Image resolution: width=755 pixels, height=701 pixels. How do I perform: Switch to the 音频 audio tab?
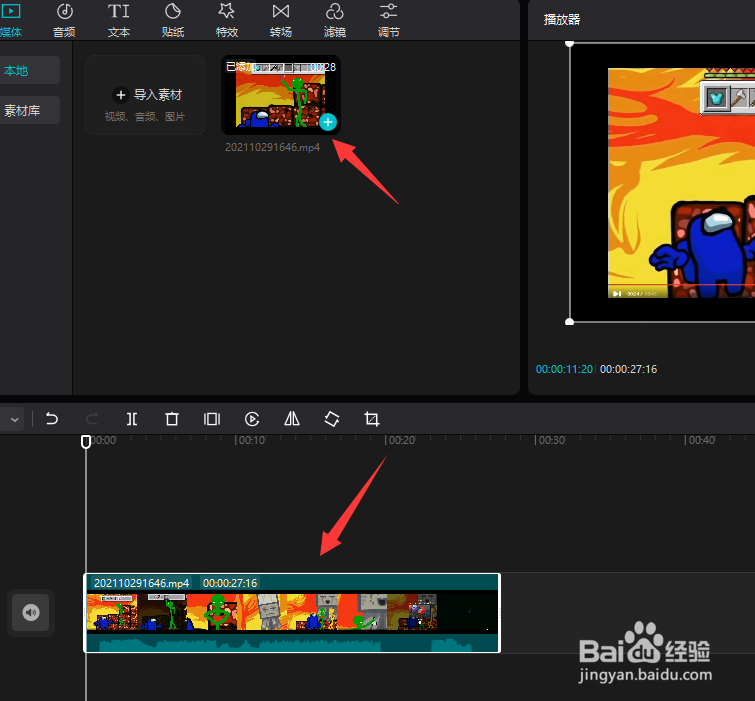pos(64,20)
